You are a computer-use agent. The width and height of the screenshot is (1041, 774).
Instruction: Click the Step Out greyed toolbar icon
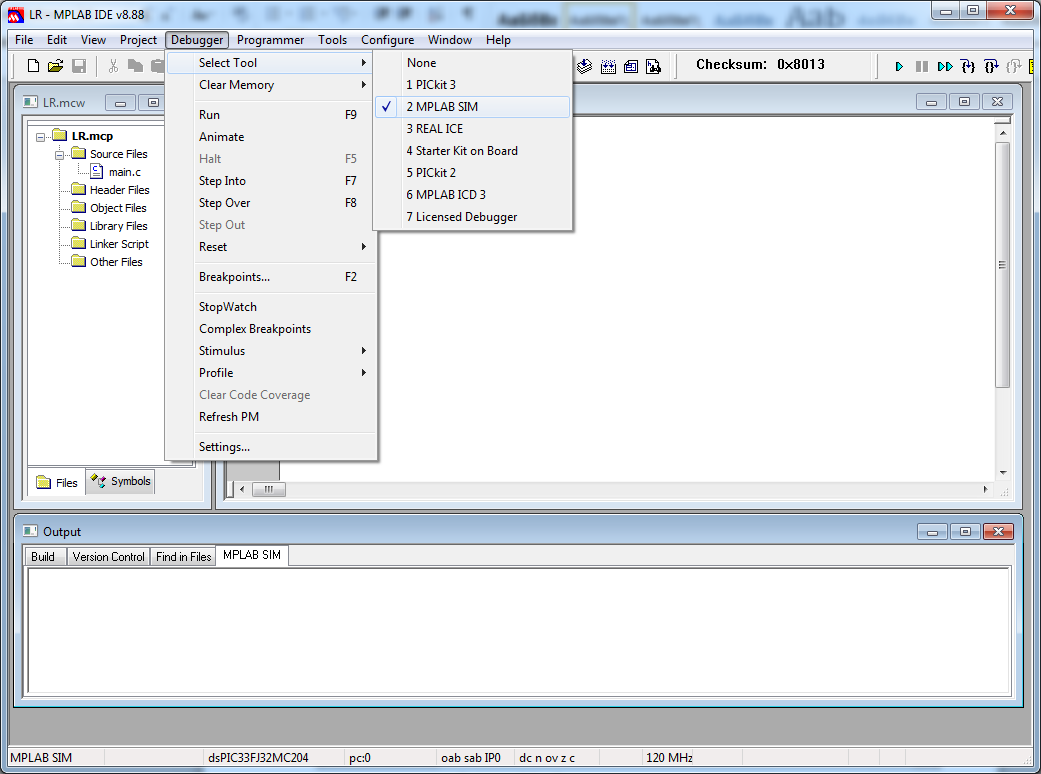click(x=1014, y=66)
